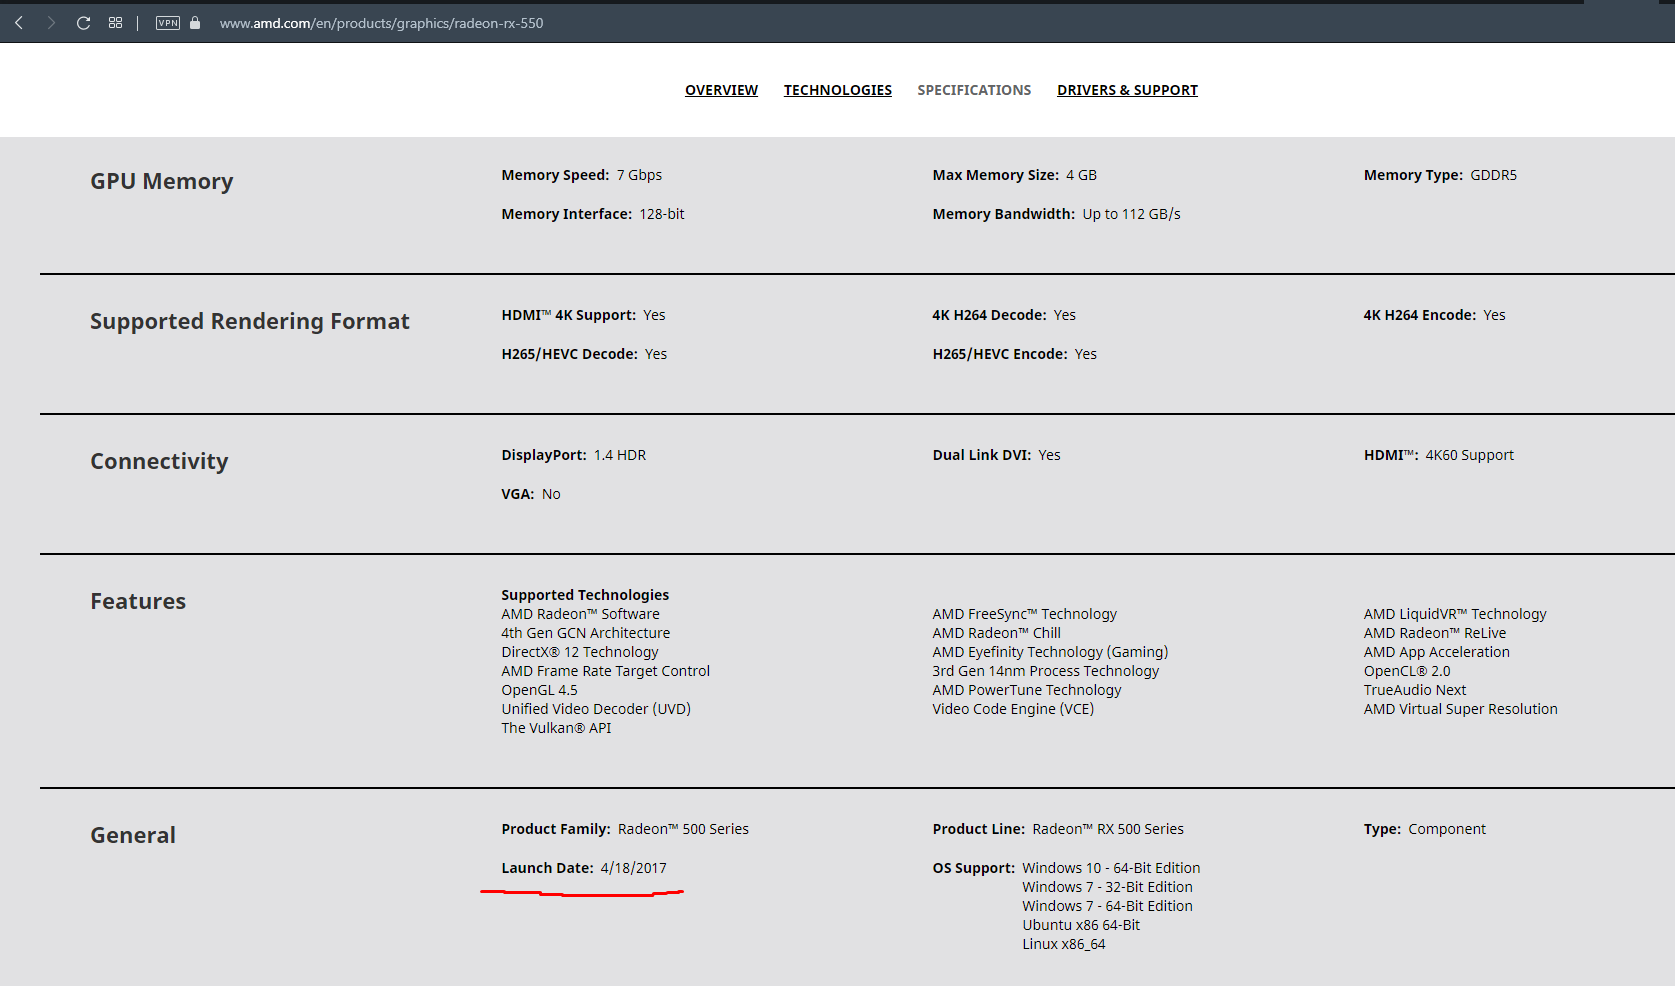
Task: Click the VGA No entry
Action: 531,494
